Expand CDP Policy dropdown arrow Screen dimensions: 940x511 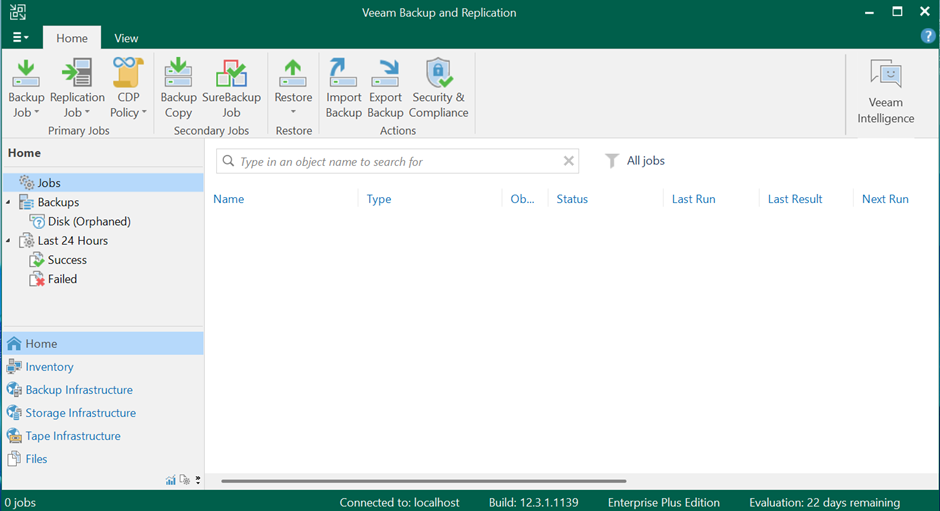(x=144, y=113)
